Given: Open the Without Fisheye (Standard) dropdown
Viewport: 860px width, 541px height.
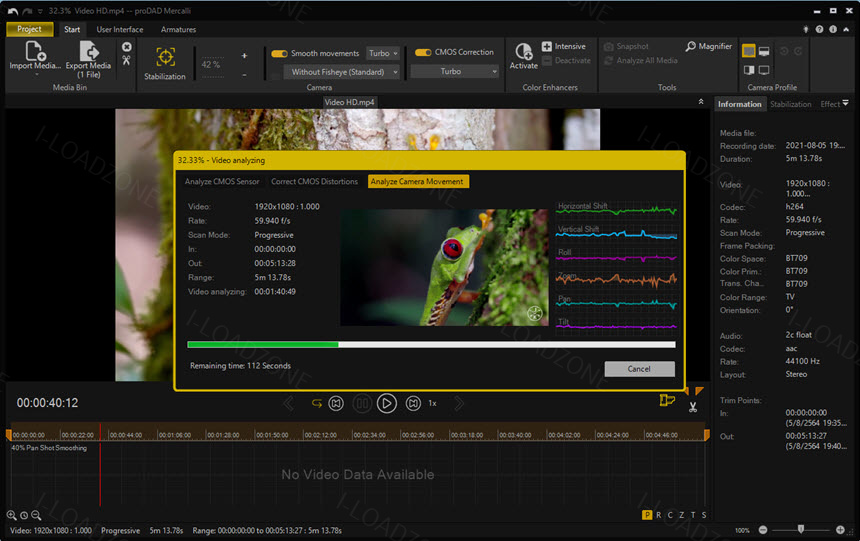Looking at the screenshot, I should (x=342, y=72).
